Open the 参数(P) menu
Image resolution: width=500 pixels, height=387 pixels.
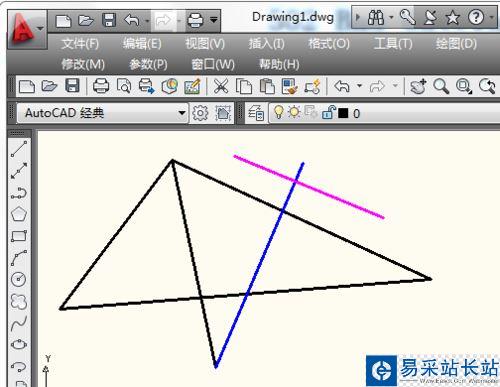click(x=148, y=64)
